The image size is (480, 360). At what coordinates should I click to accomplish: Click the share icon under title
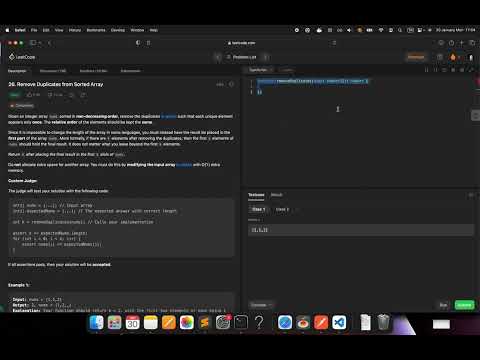coord(83,95)
